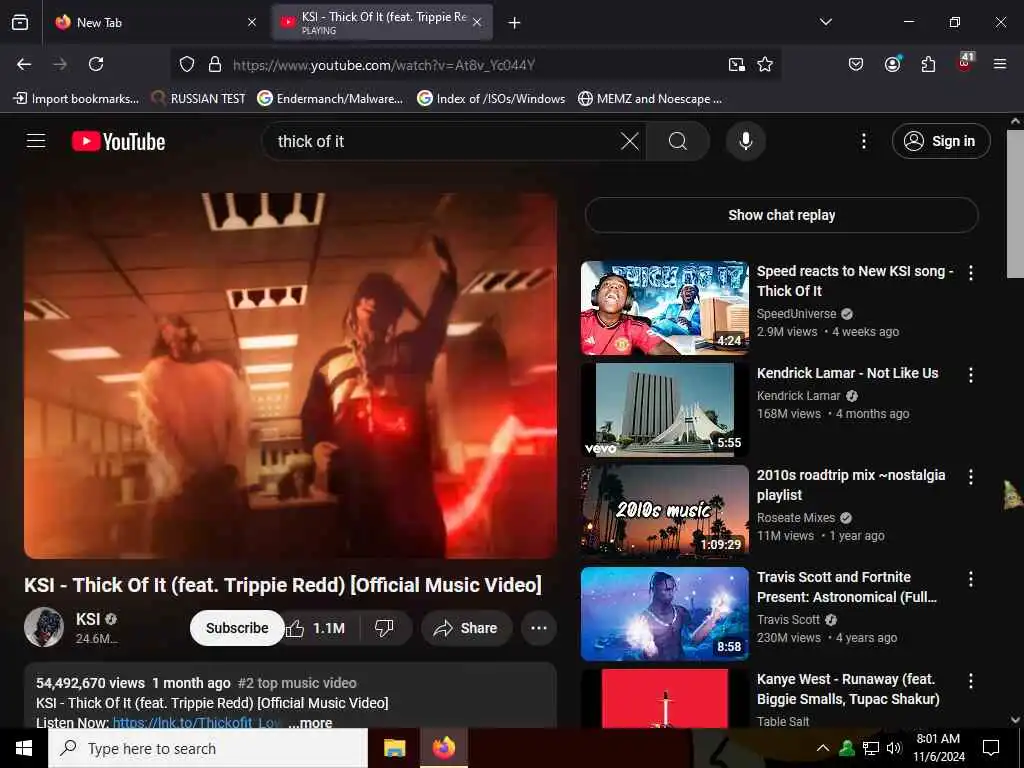Dislike the video
This screenshot has height=768, width=1024.
[x=385, y=628]
